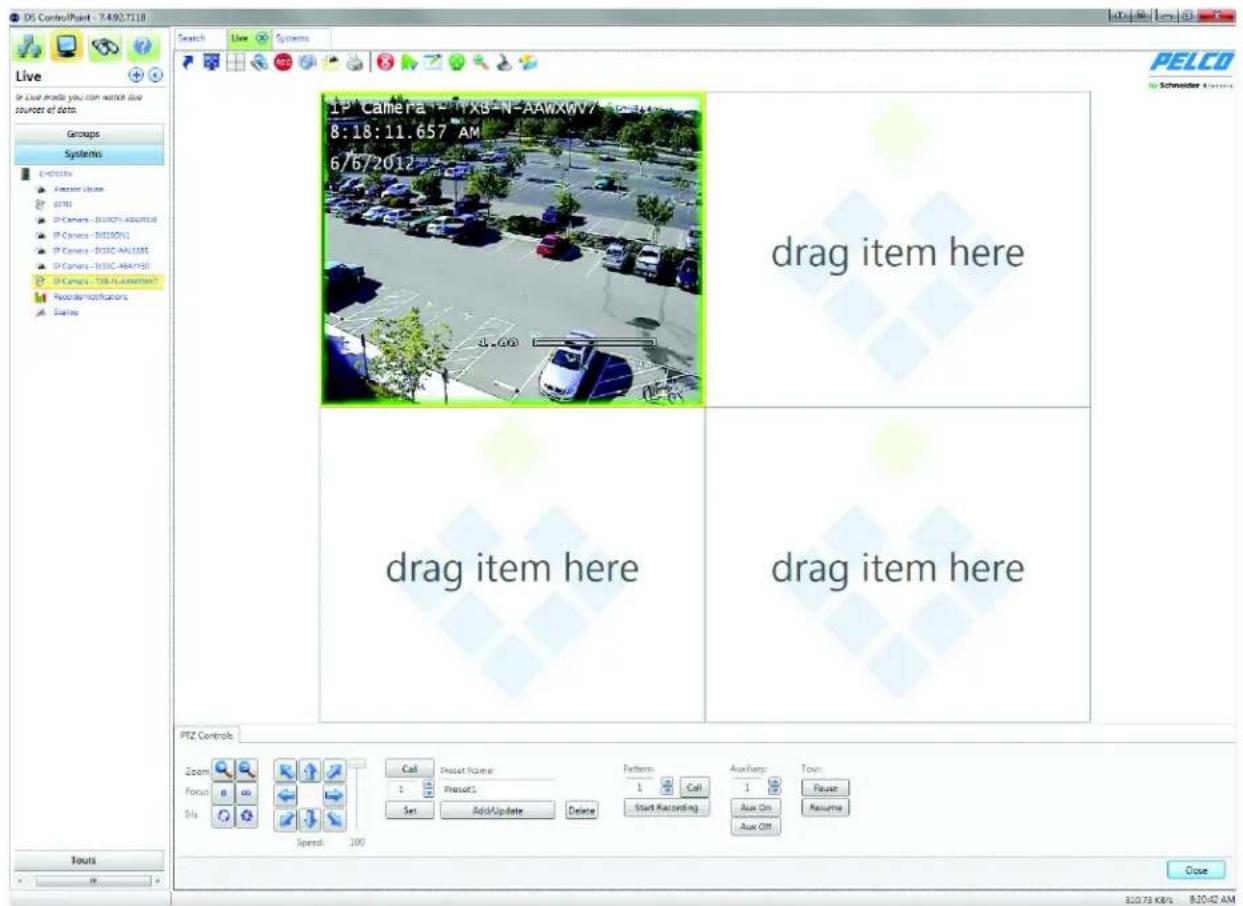Move camera diagonally up-left

click(285, 771)
